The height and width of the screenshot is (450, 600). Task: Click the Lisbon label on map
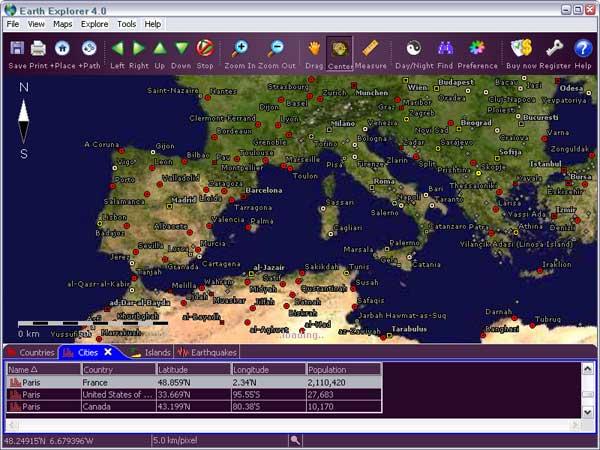tap(114, 217)
